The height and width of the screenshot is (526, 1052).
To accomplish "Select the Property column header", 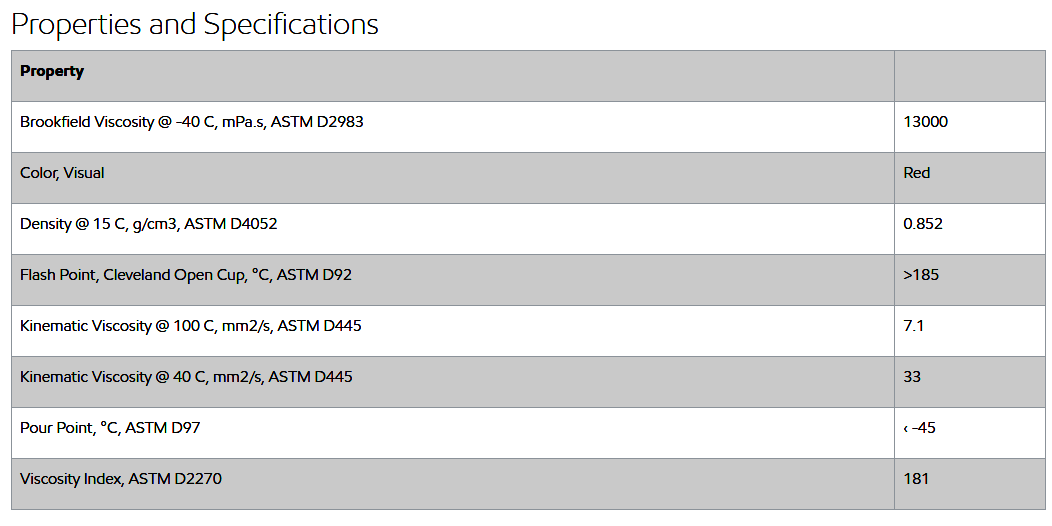I will pyautogui.click(x=52, y=71).
